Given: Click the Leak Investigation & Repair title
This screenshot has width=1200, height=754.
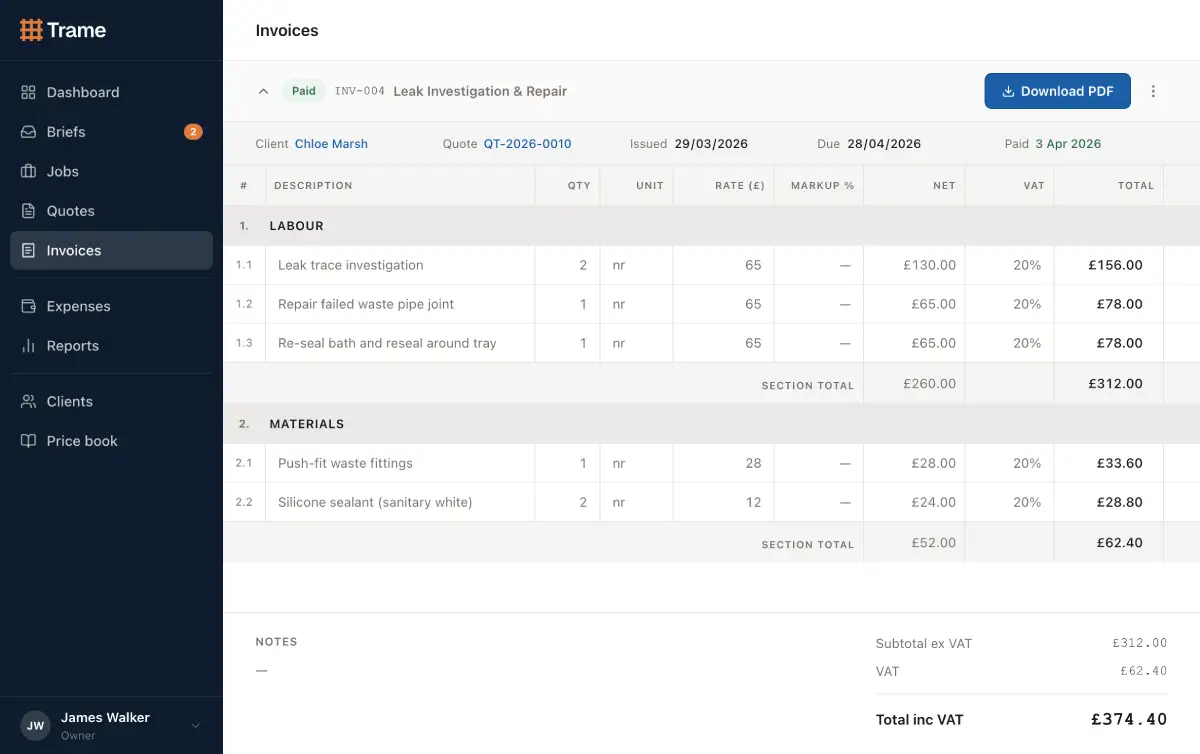Looking at the screenshot, I should 480,91.
